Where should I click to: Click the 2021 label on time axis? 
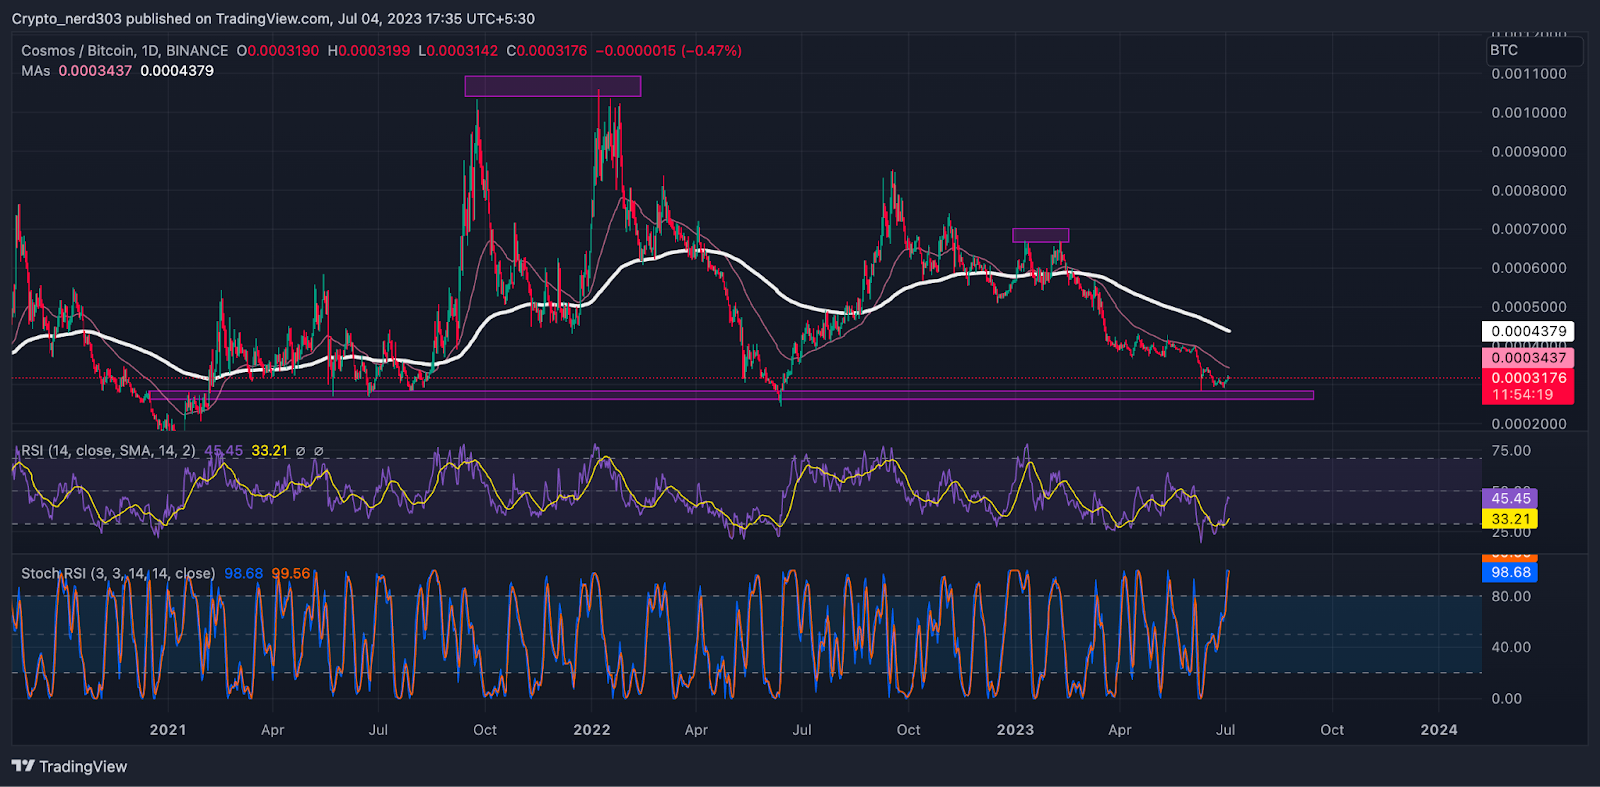point(168,730)
